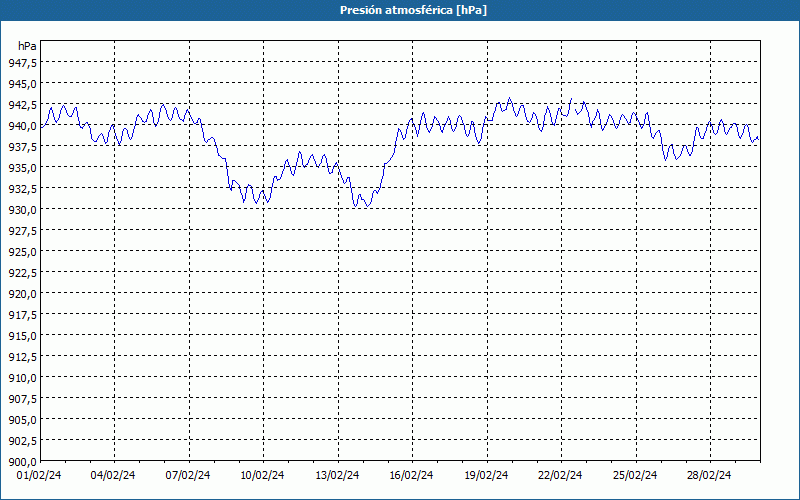Click the hPa unit label
Image resolution: width=800 pixels, height=500 pixels.
28,46
